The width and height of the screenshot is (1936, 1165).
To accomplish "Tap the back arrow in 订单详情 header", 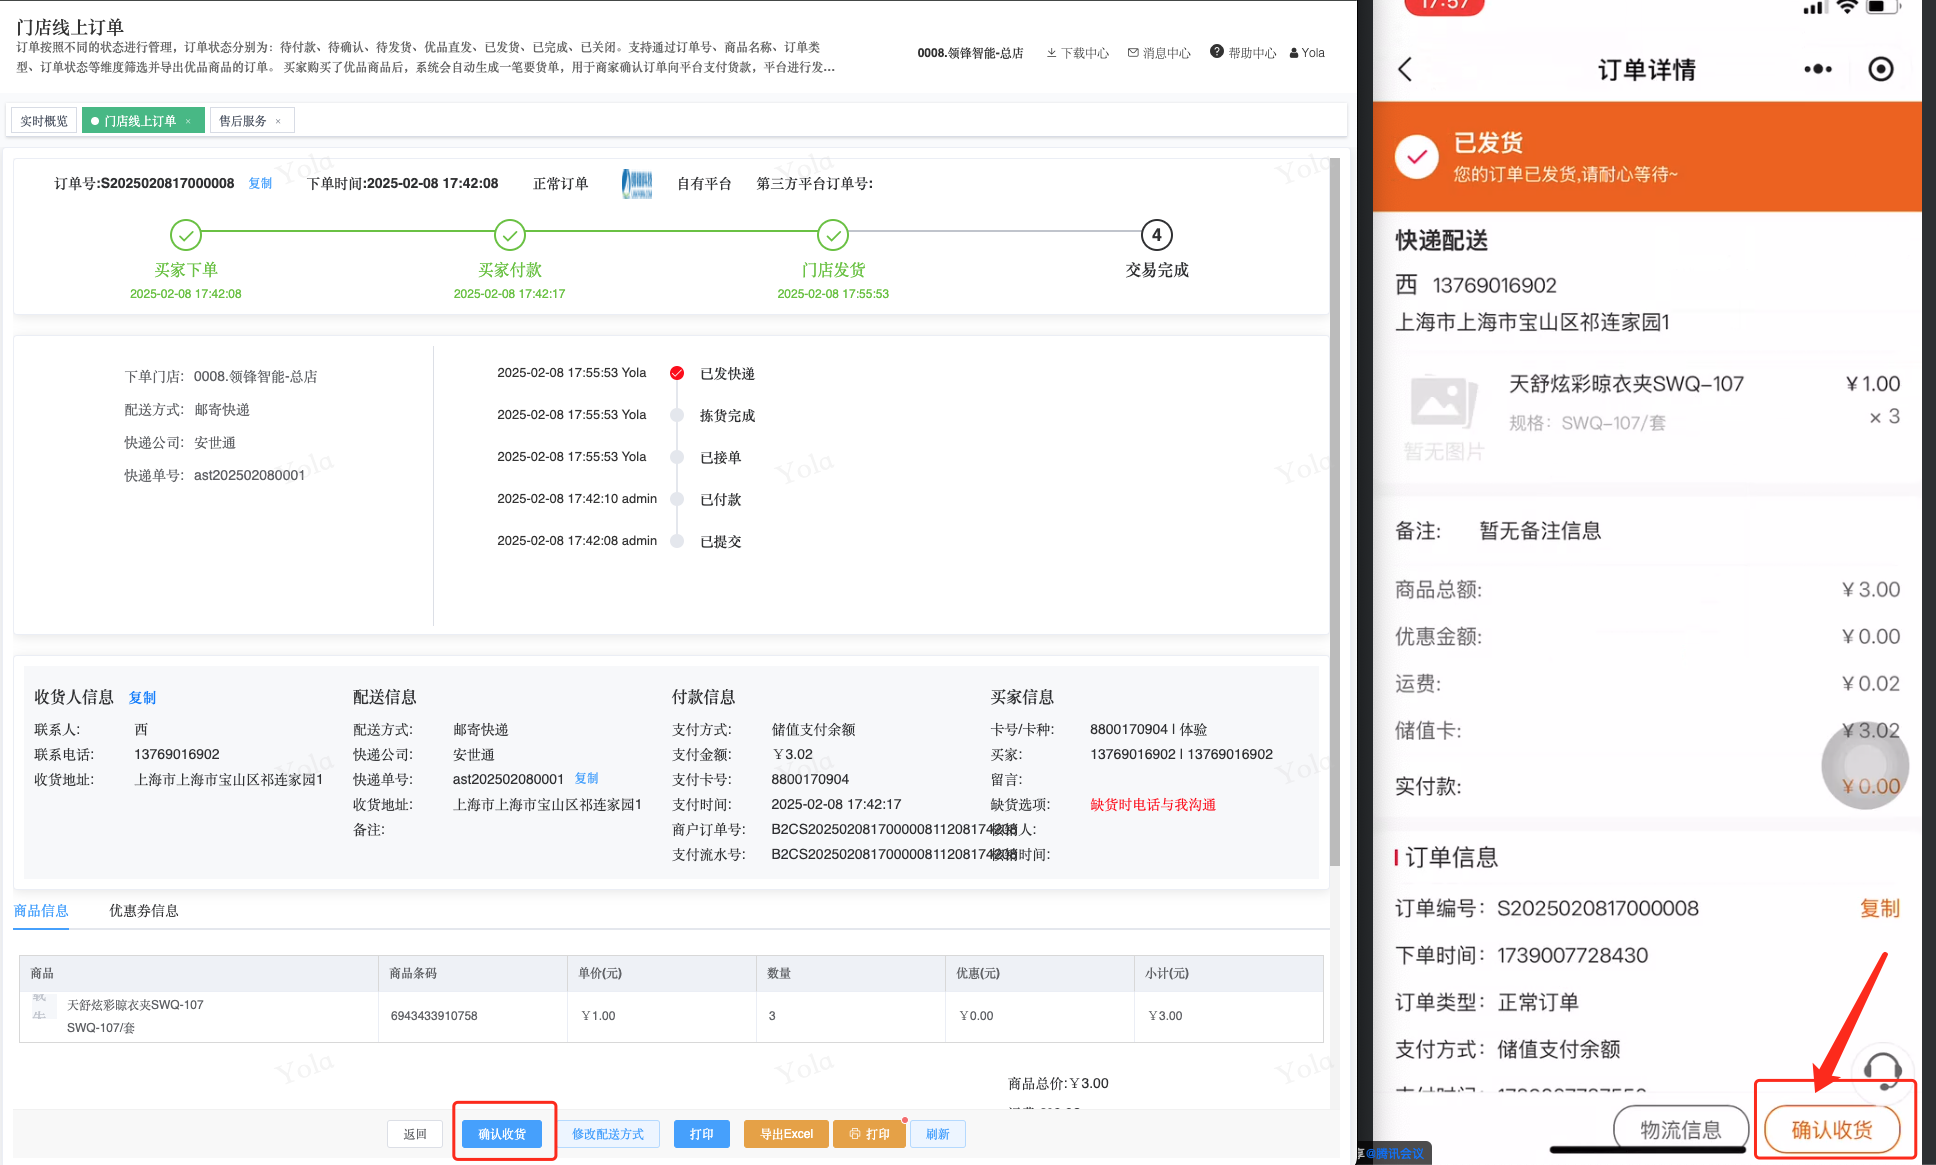I will [1405, 69].
